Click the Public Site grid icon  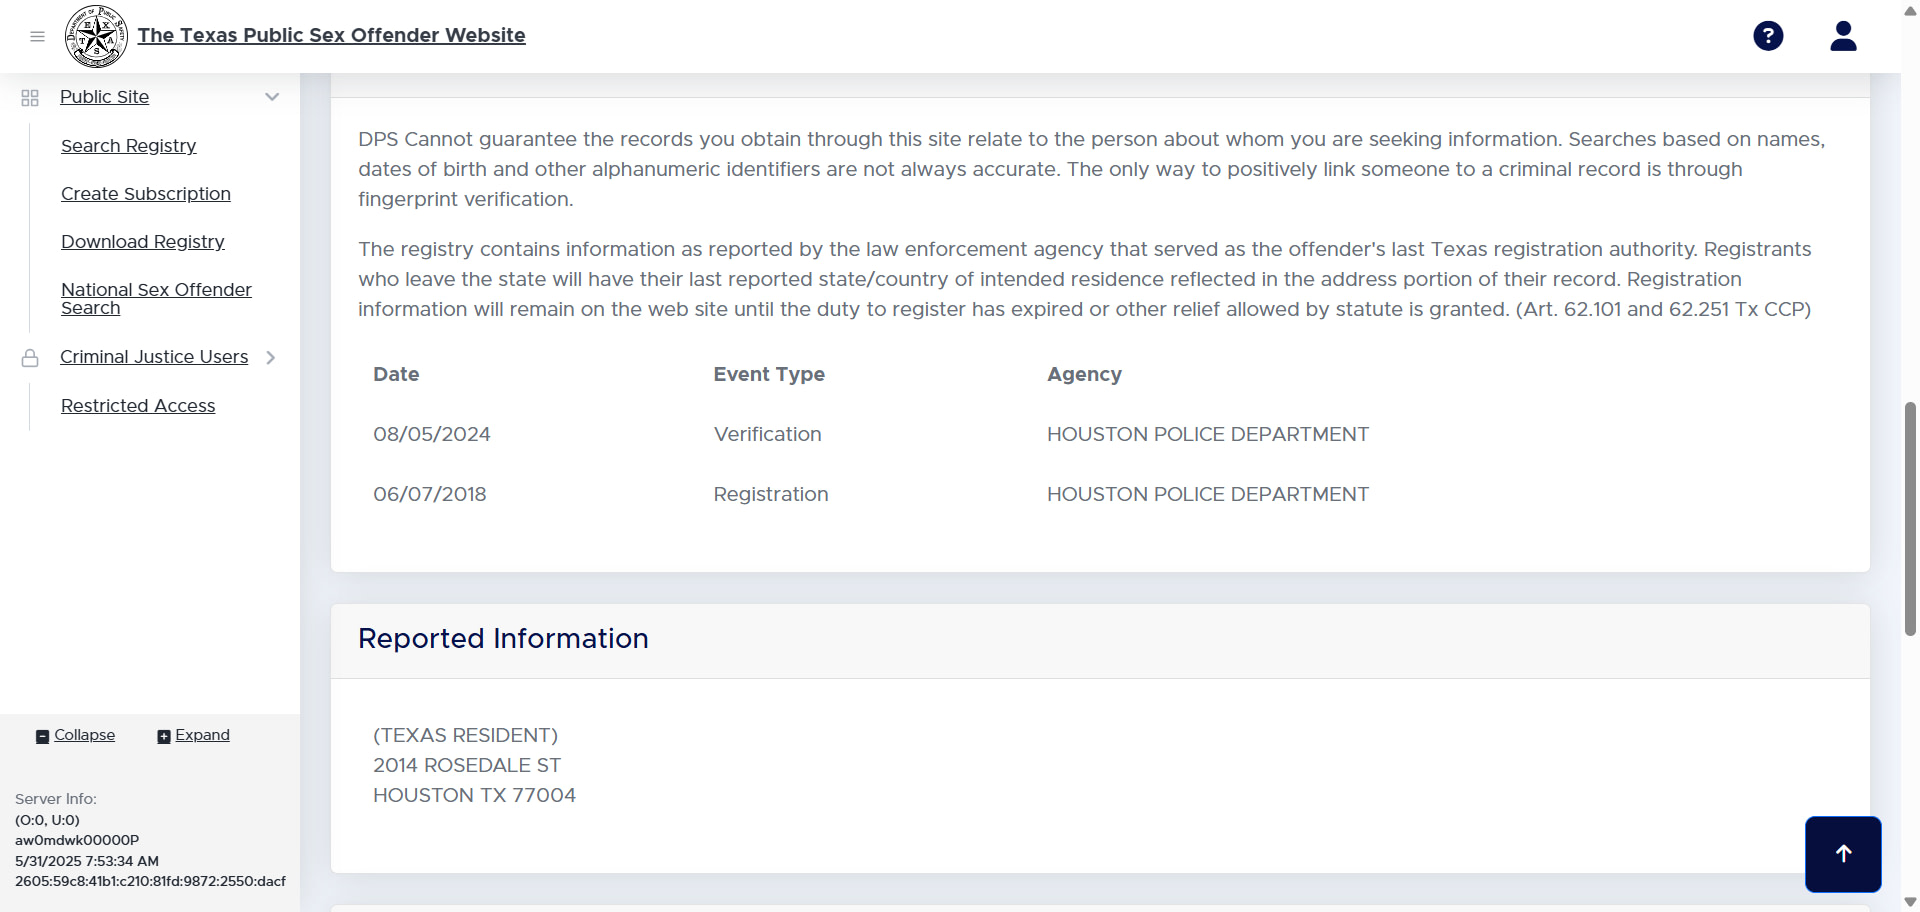30,97
